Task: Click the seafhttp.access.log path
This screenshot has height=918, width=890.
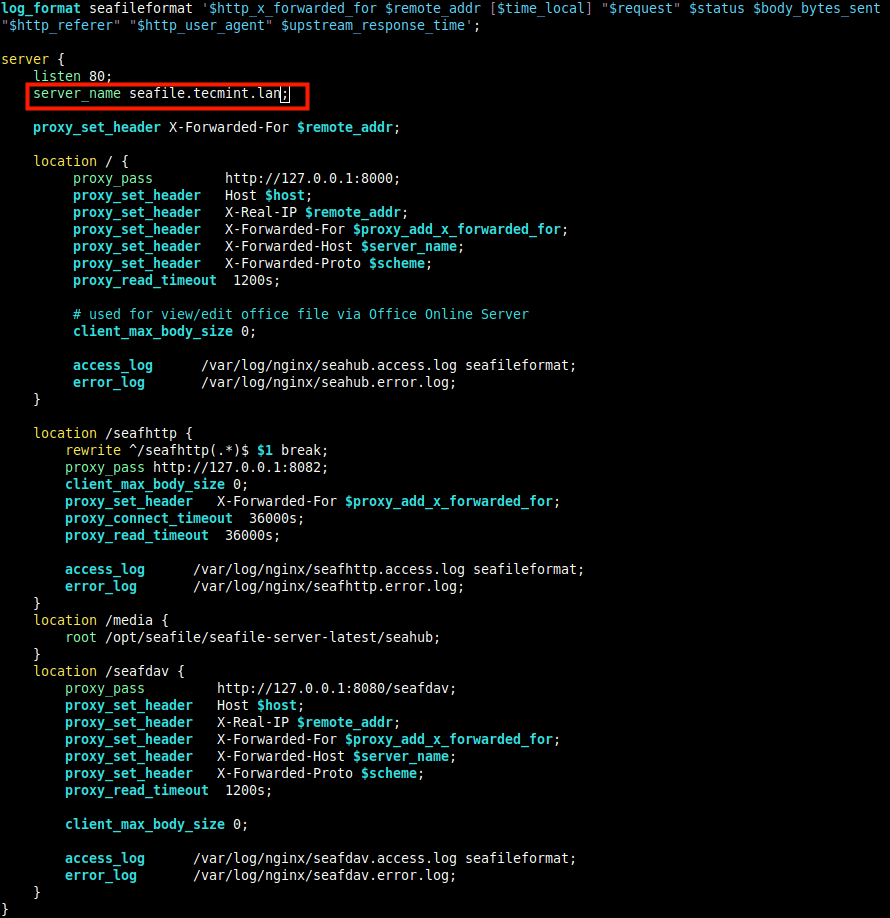Action: pos(329,570)
